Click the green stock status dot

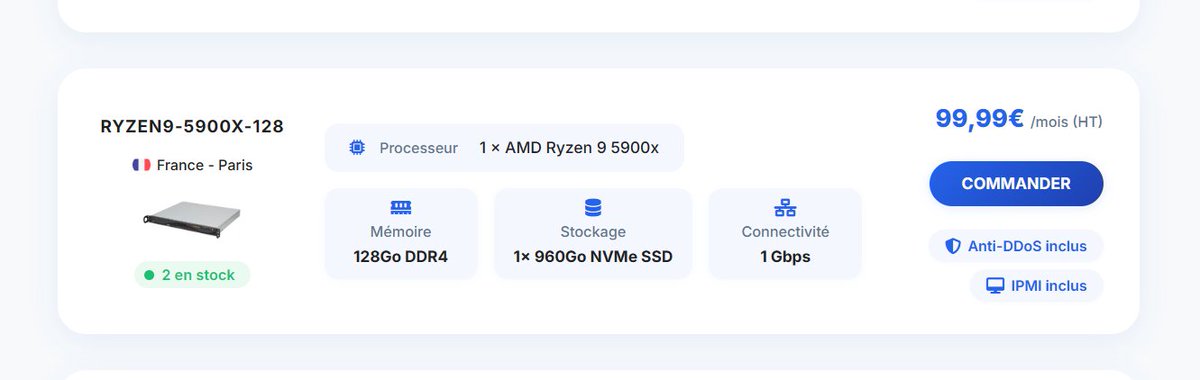point(149,274)
